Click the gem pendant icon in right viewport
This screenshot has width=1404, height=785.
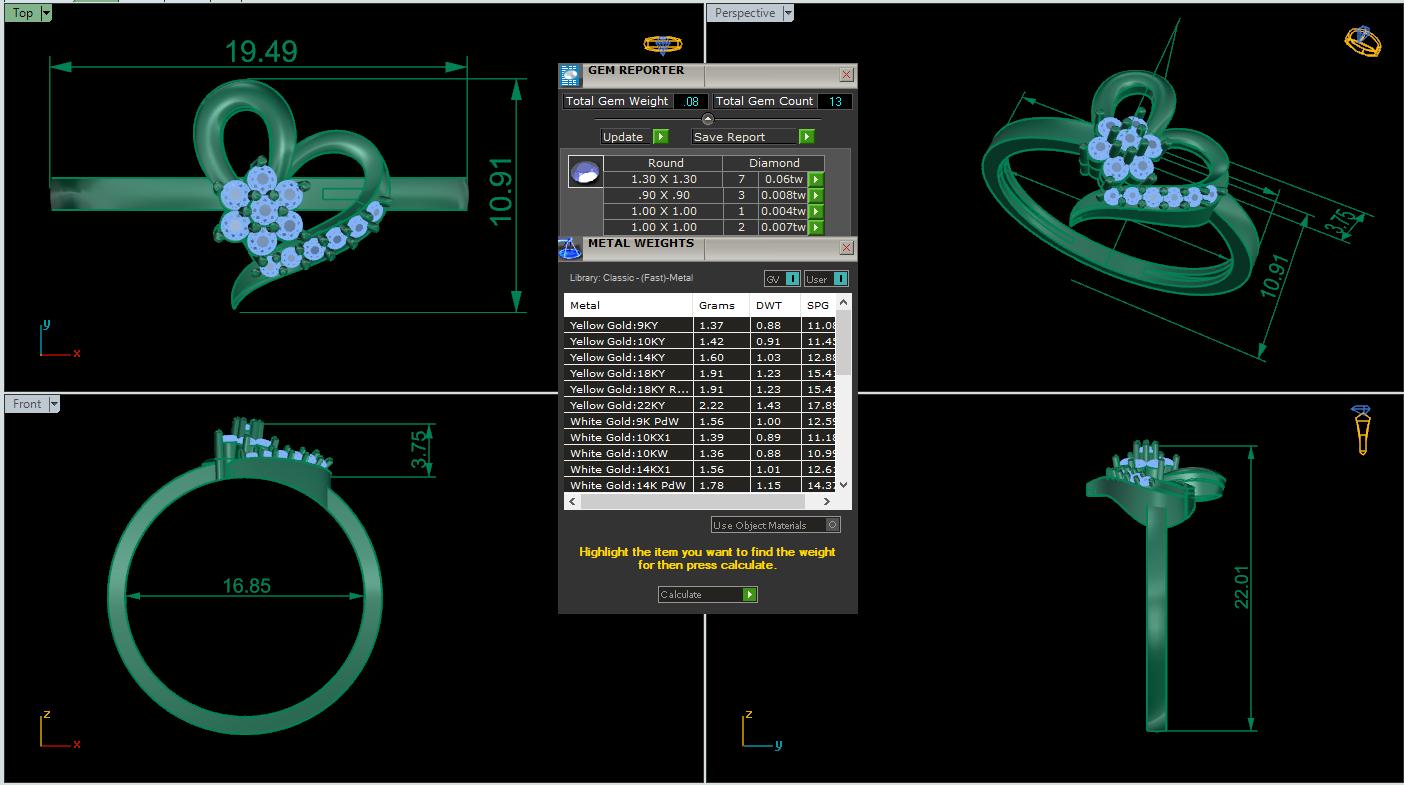[1361, 430]
